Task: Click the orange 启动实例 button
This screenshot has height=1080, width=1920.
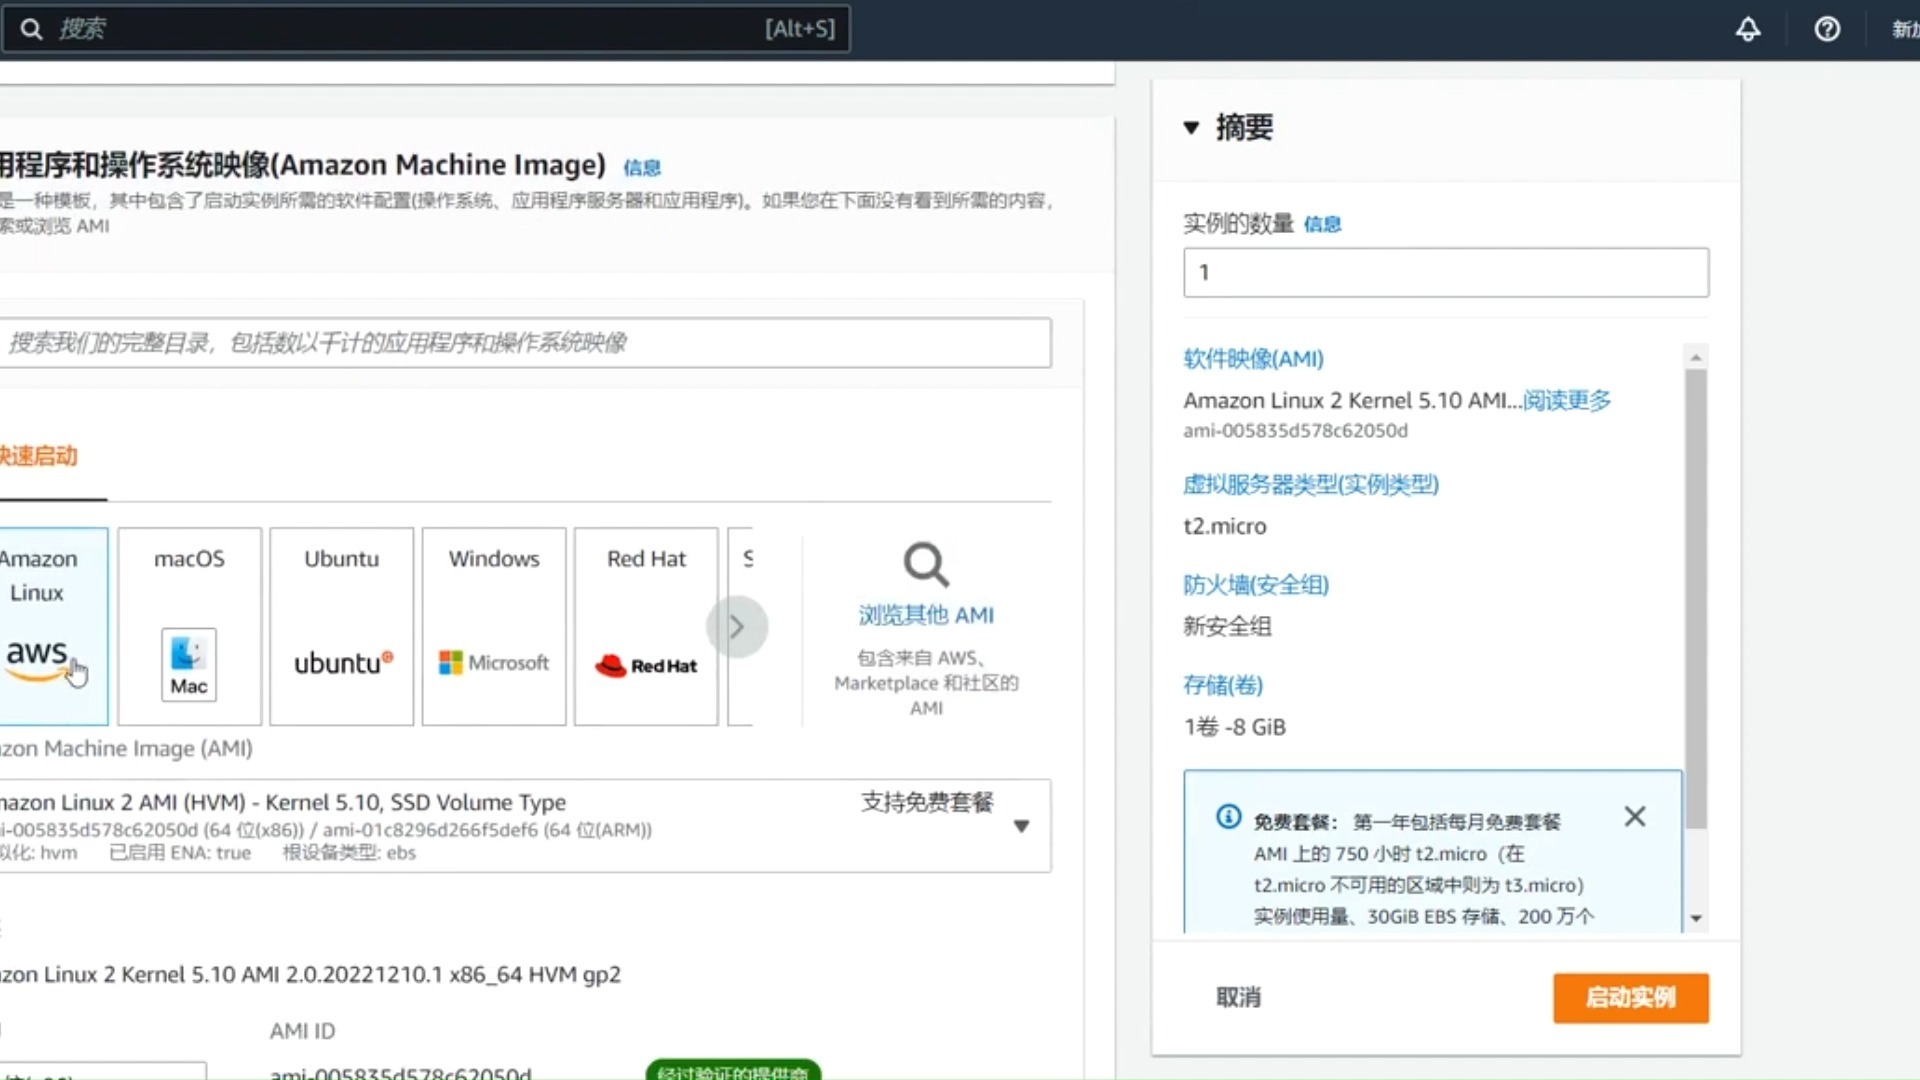Action: tap(1630, 997)
